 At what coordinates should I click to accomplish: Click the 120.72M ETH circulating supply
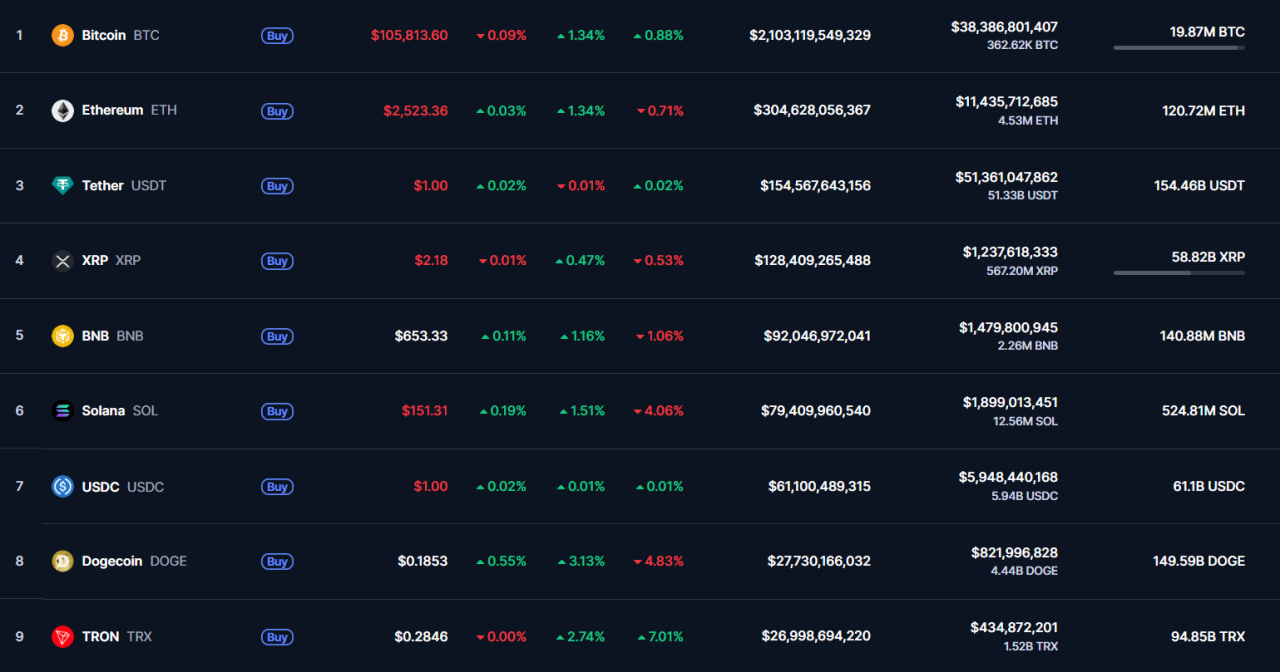point(1203,110)
